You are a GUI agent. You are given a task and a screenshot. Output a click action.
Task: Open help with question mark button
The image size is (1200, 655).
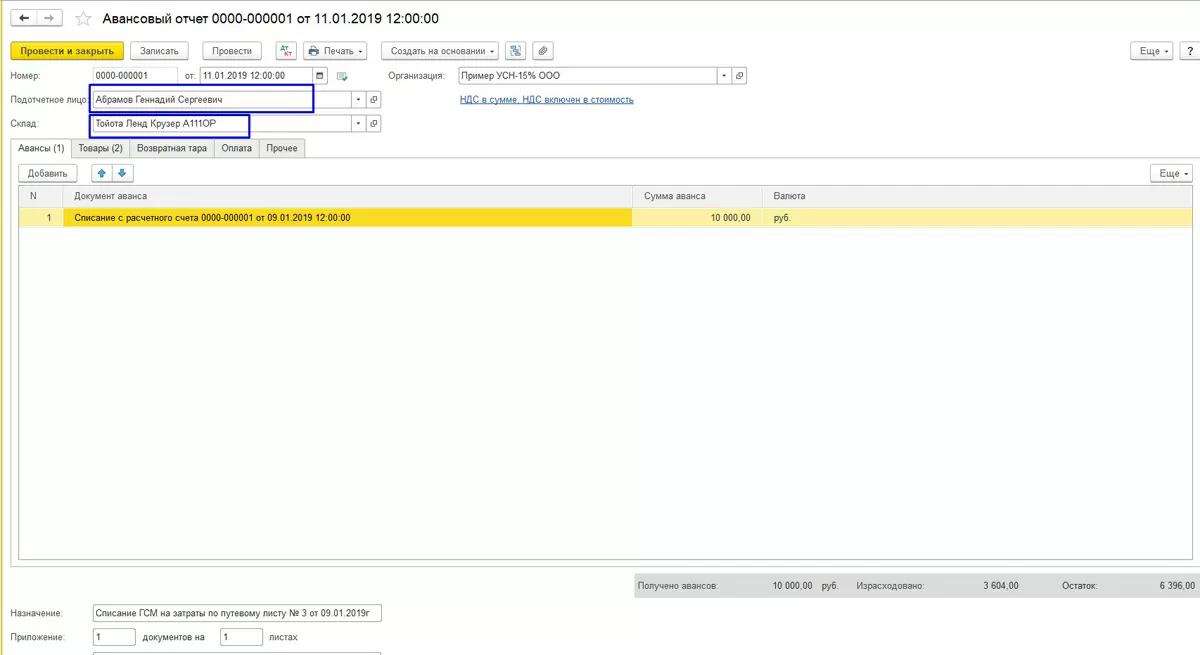[1190, 50]
